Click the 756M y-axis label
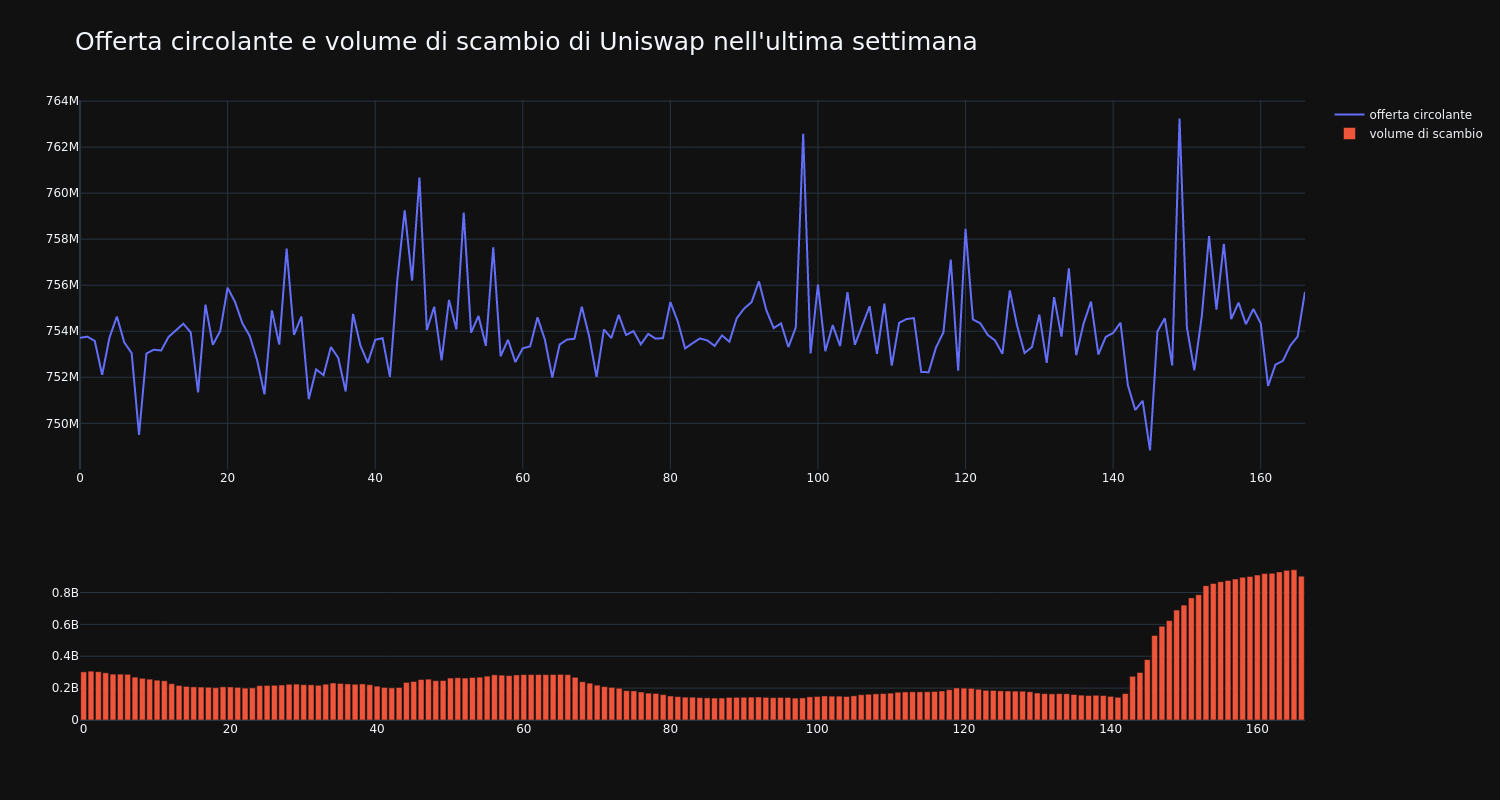This screenshot has width=1500, height=800. click(x=62, y=285)
